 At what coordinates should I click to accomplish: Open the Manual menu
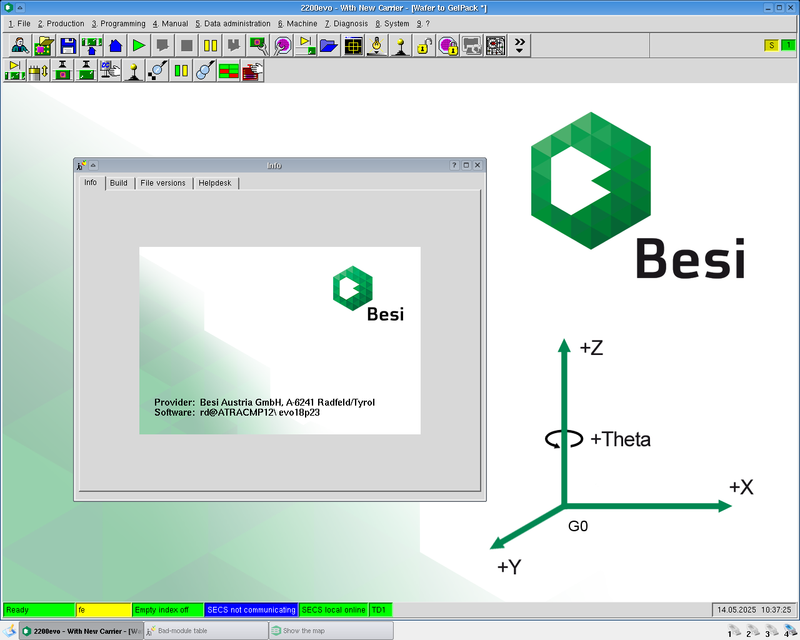[170, 23]
